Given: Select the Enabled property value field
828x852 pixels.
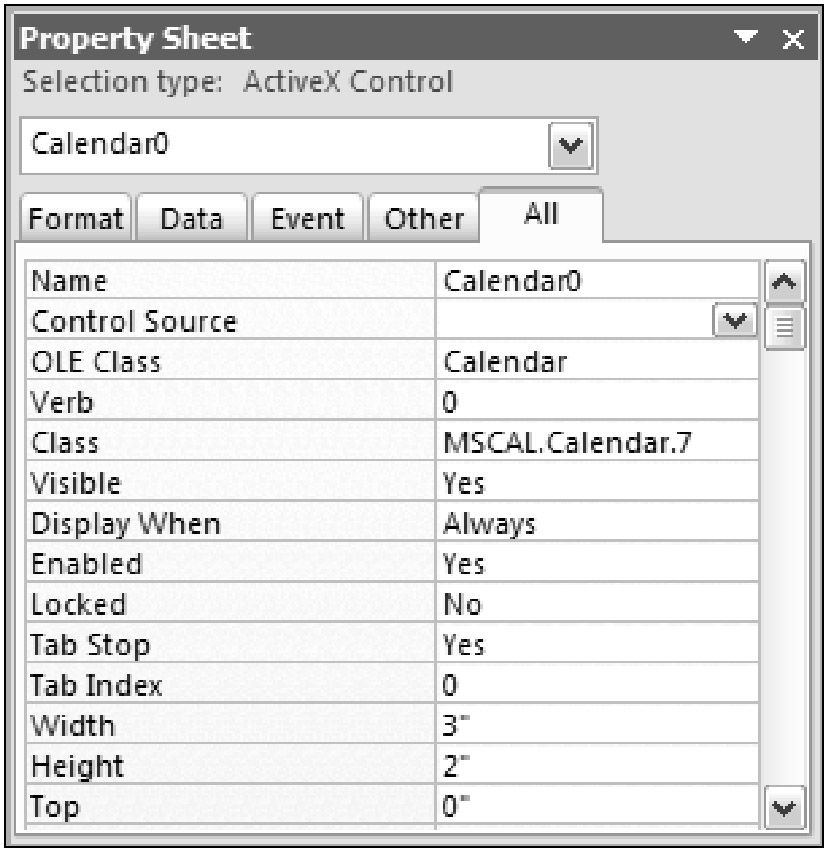Looking at the screenshot, I should pyautogui.click(x=596, y=564).
